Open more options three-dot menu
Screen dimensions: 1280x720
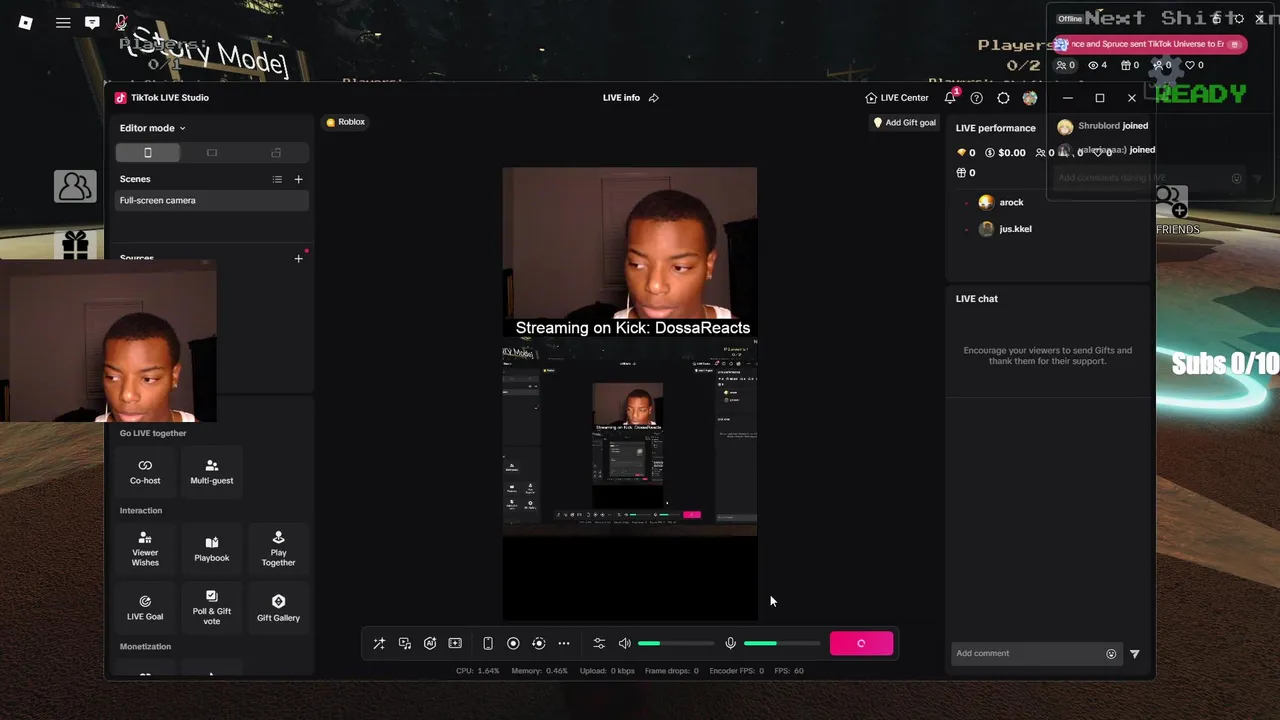click(564, 644)
